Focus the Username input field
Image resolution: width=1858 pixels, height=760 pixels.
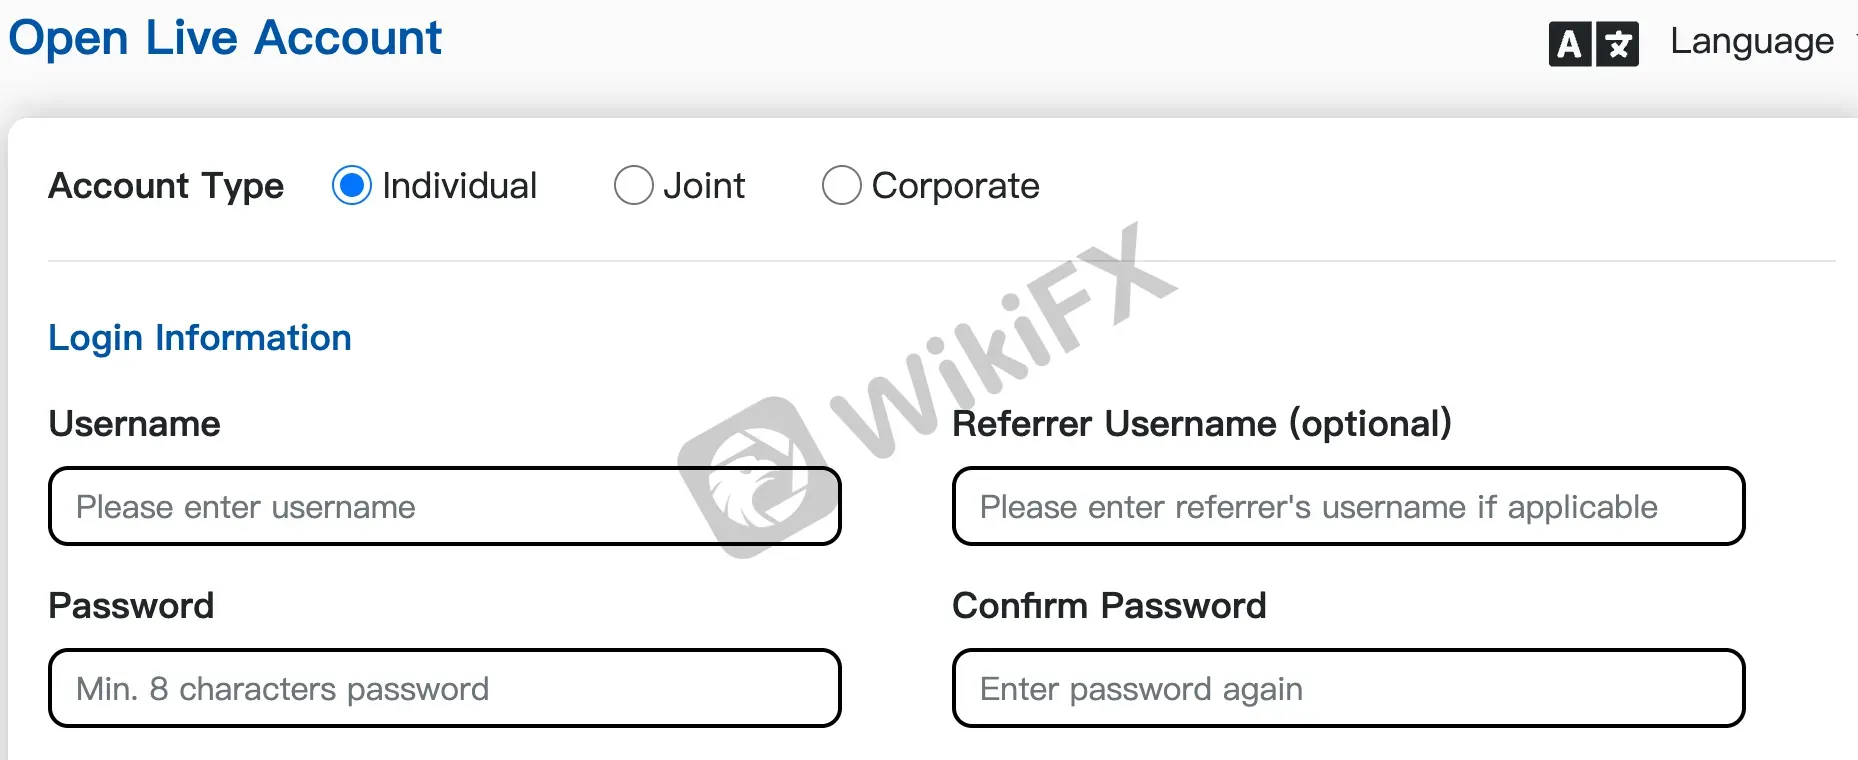coord(445,506)
